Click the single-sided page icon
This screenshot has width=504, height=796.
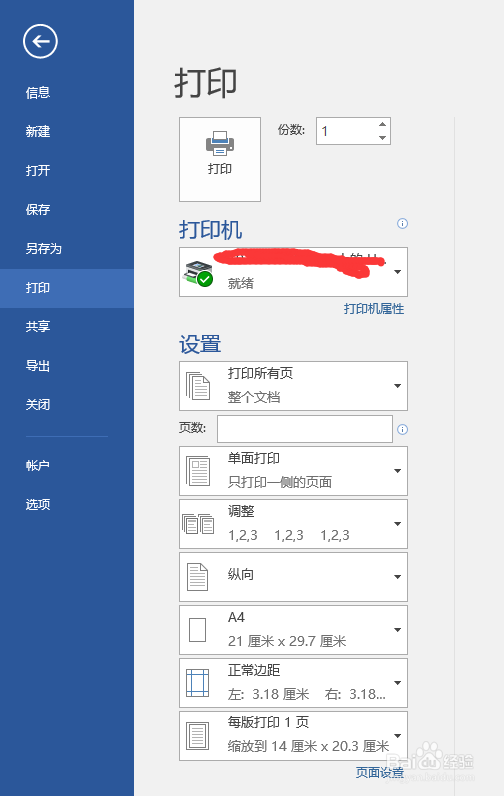click(x=198, y=471)
